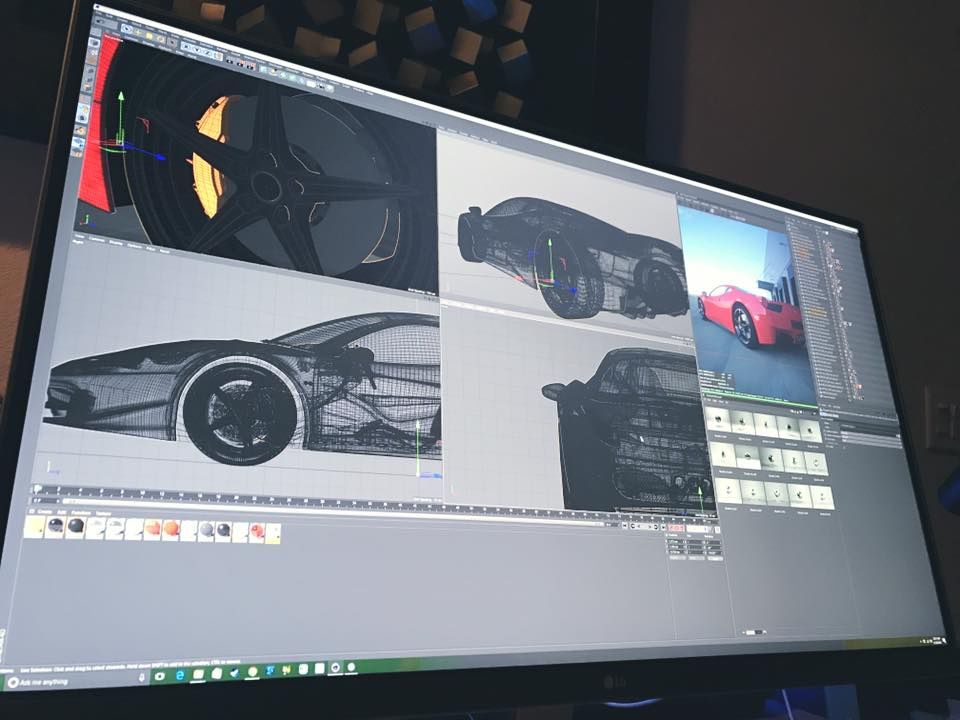This screenshot has width=960, height=720.
Task: Open Create menu in Material Manager
Action: point(45,512)
